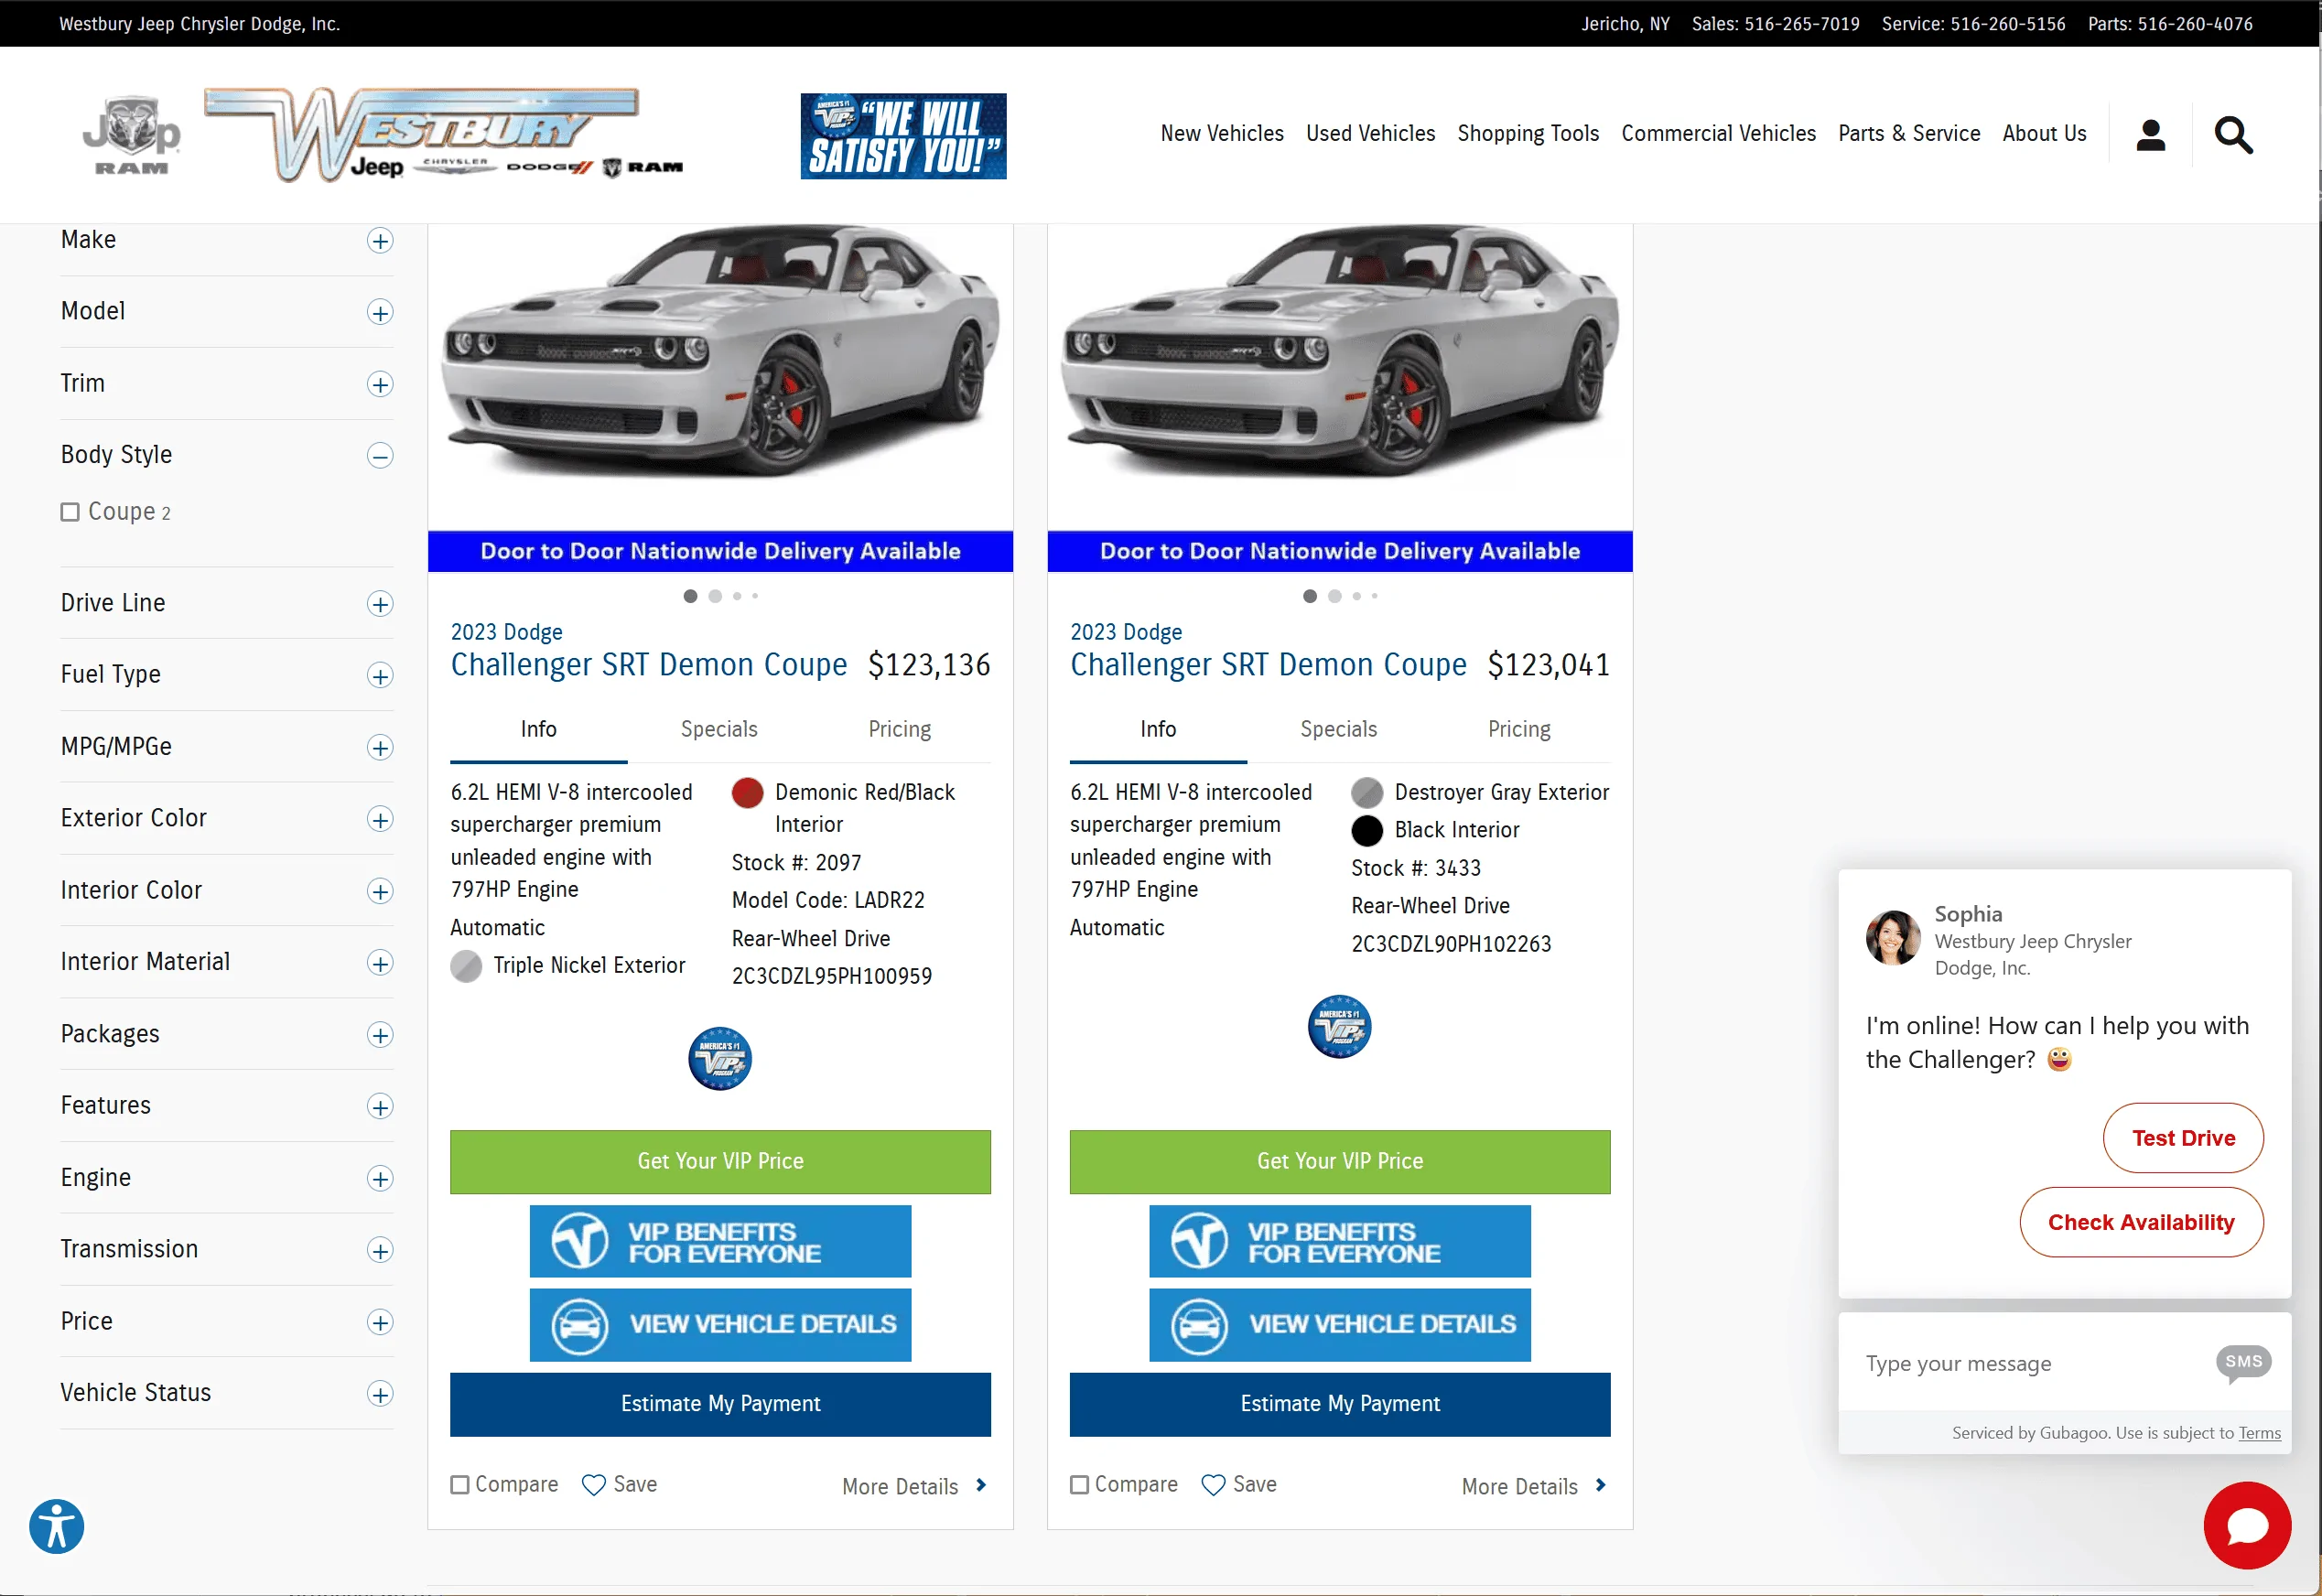The image size is (2322, 1596).
Task: Click the Destroyer Gray exterior swatch
Action: [x=1367, y=793]
